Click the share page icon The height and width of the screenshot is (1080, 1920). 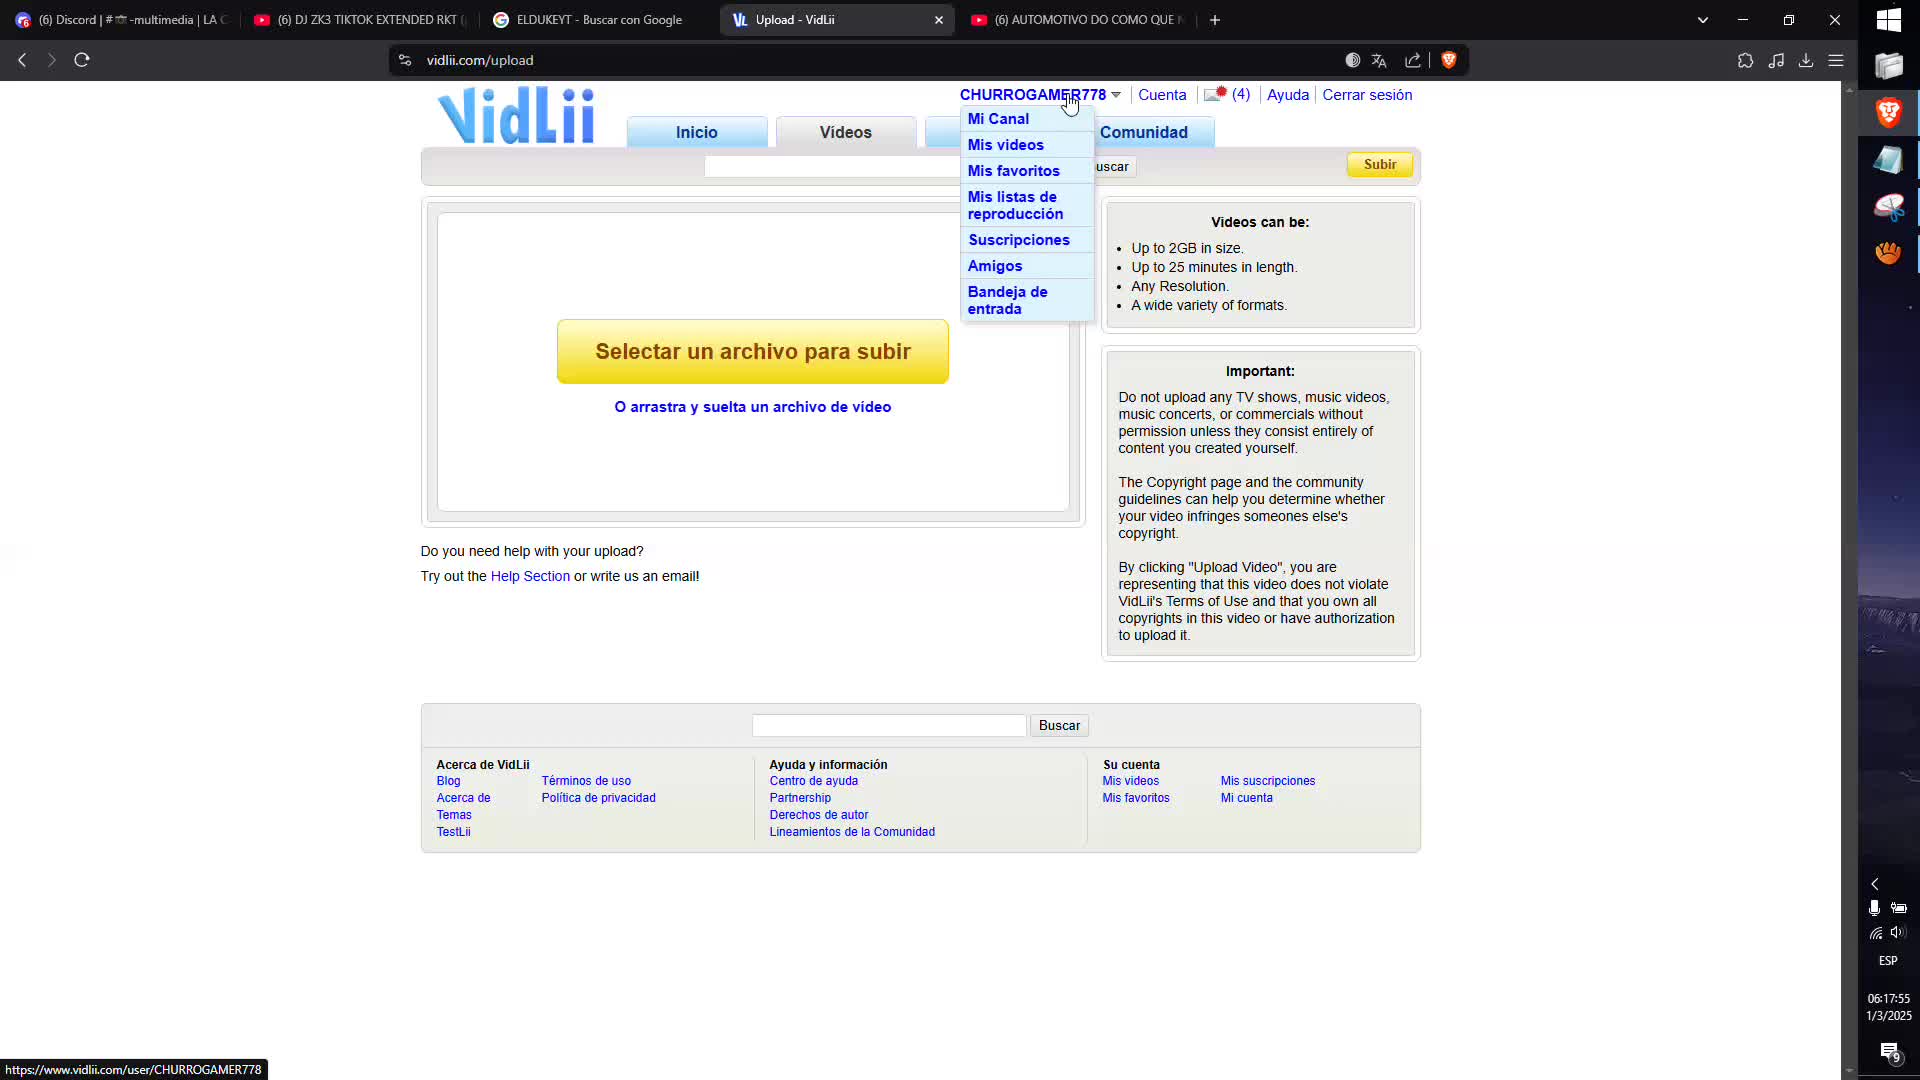coord(1413,60)
